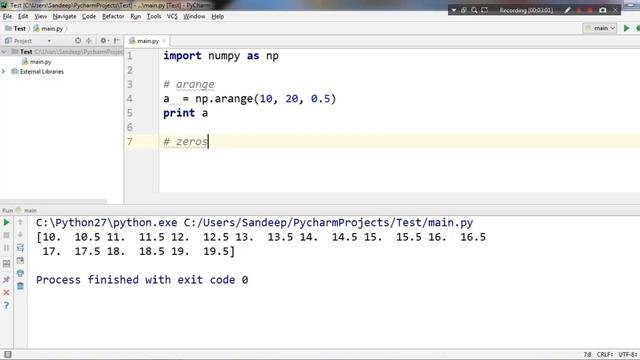Open the Window menu
The width and height of the screenshot is (640, 360).
pyautogui.click(x=194, y=16)
